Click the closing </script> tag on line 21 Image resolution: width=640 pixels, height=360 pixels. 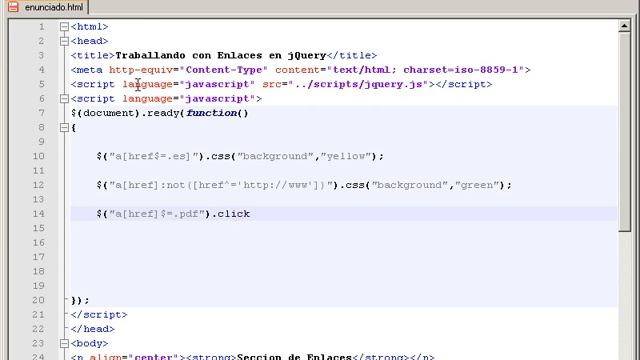(99, 315)
